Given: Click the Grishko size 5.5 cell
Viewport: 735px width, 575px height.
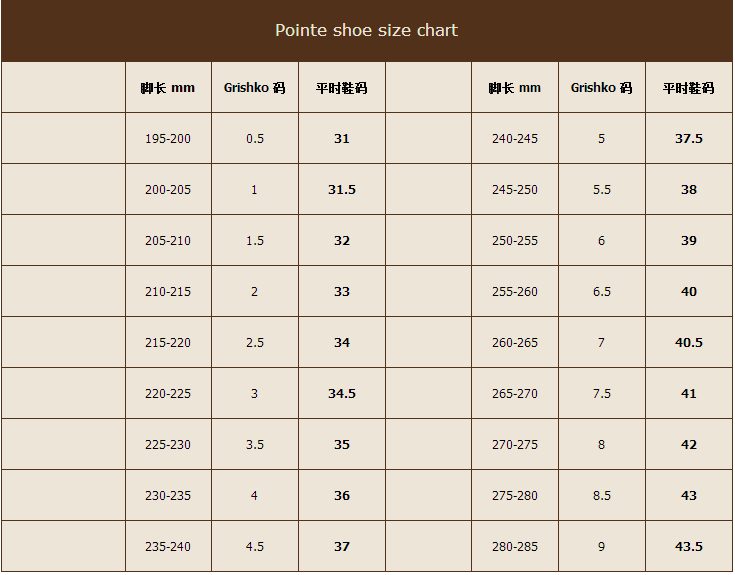Looking at the screenshot, I should tap(601, 190).
